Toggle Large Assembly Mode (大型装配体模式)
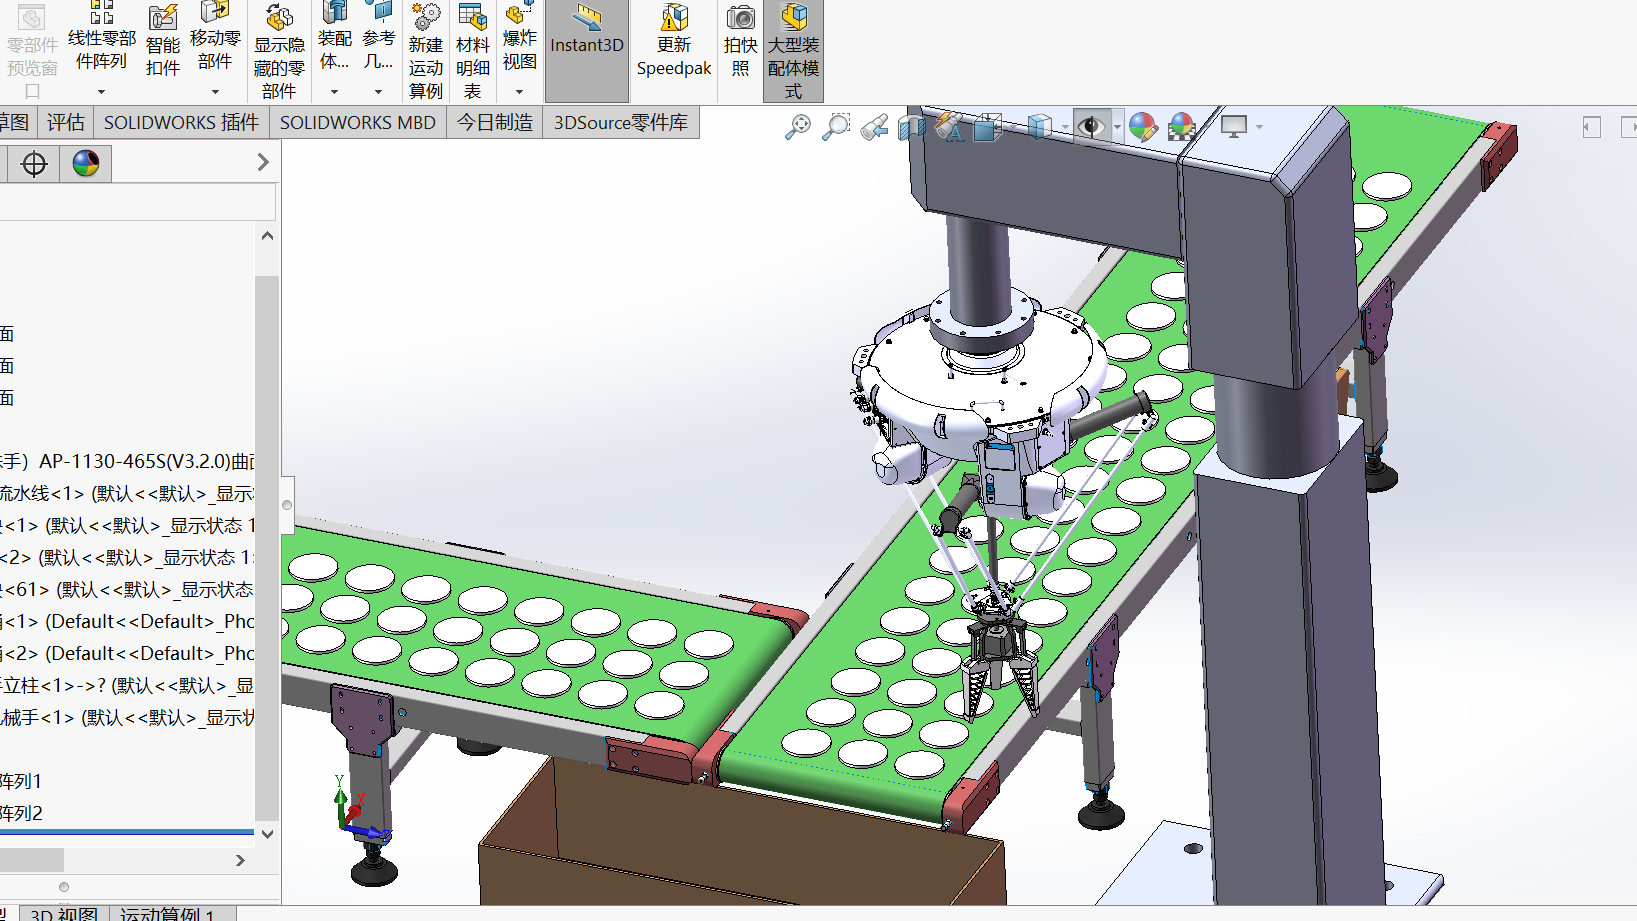Image resolution: width=1637 pixels, height=921 pixels. tap(793, 50)
